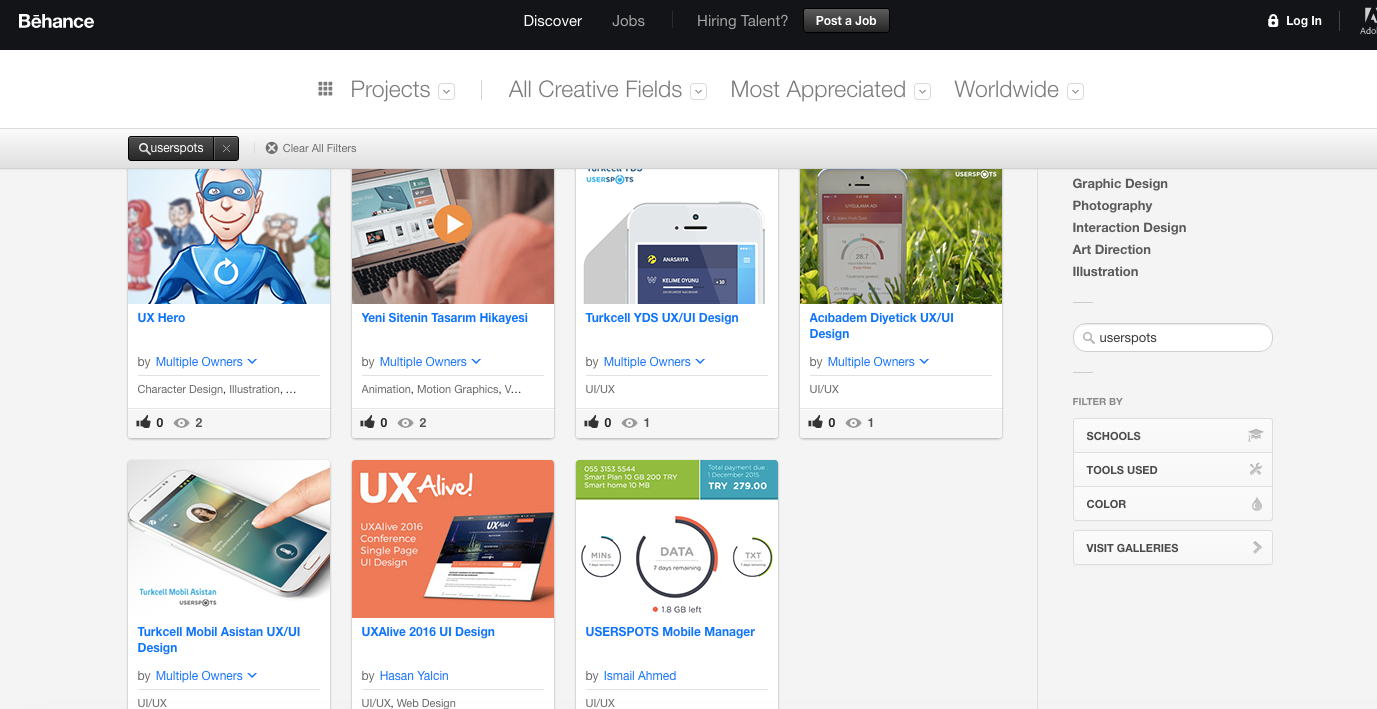Open Yeni Sitenin Tasarım Hikayesi title
Image resolution: width=1377 pixels, height=709 pixels.
(x=444, y=318)
